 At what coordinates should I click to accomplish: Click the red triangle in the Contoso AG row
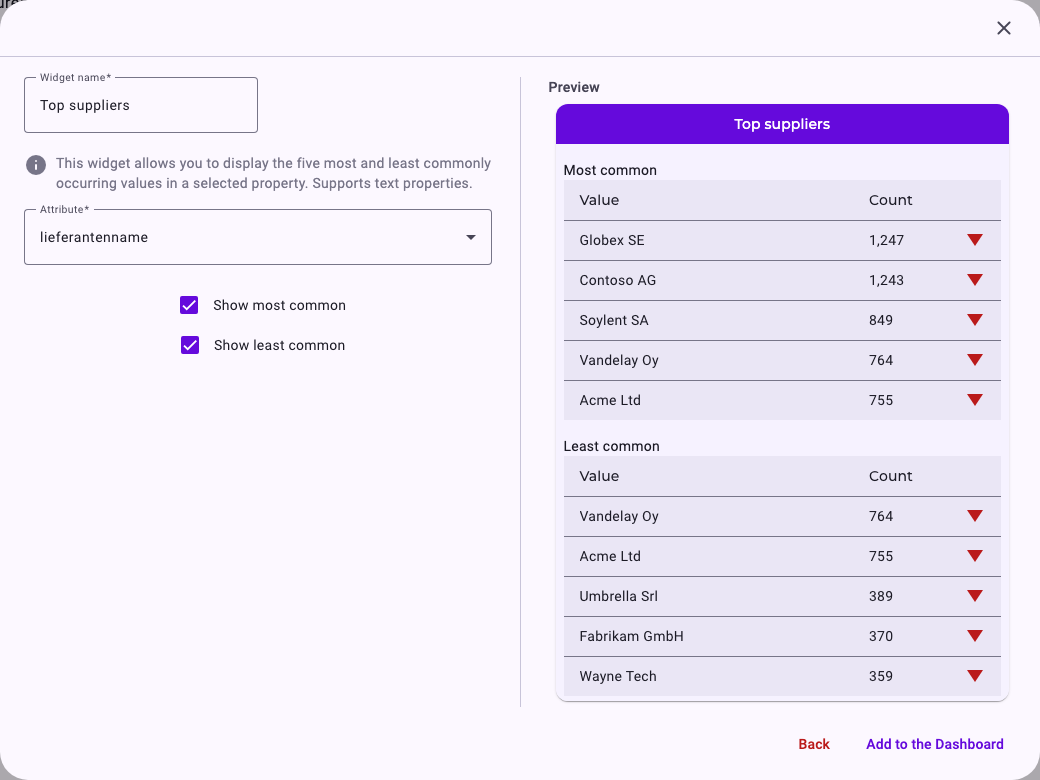[974, 280]
